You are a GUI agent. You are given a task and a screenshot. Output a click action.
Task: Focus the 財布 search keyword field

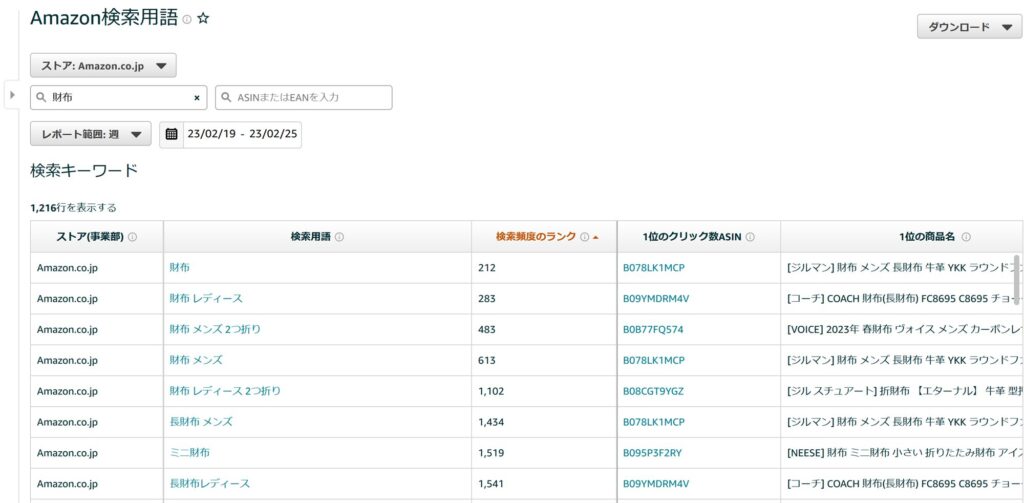point(119,97)
